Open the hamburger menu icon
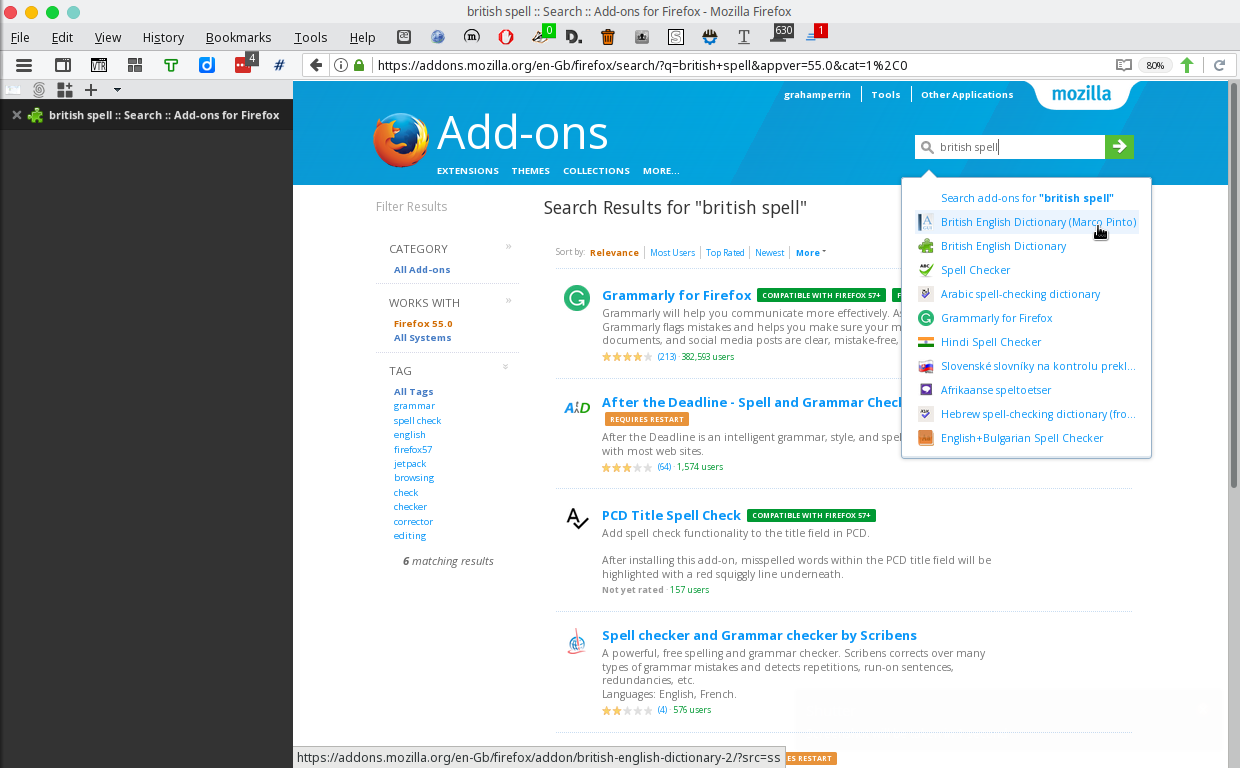Viewport: 1240px width, 768px height. [x=24, y=65]
